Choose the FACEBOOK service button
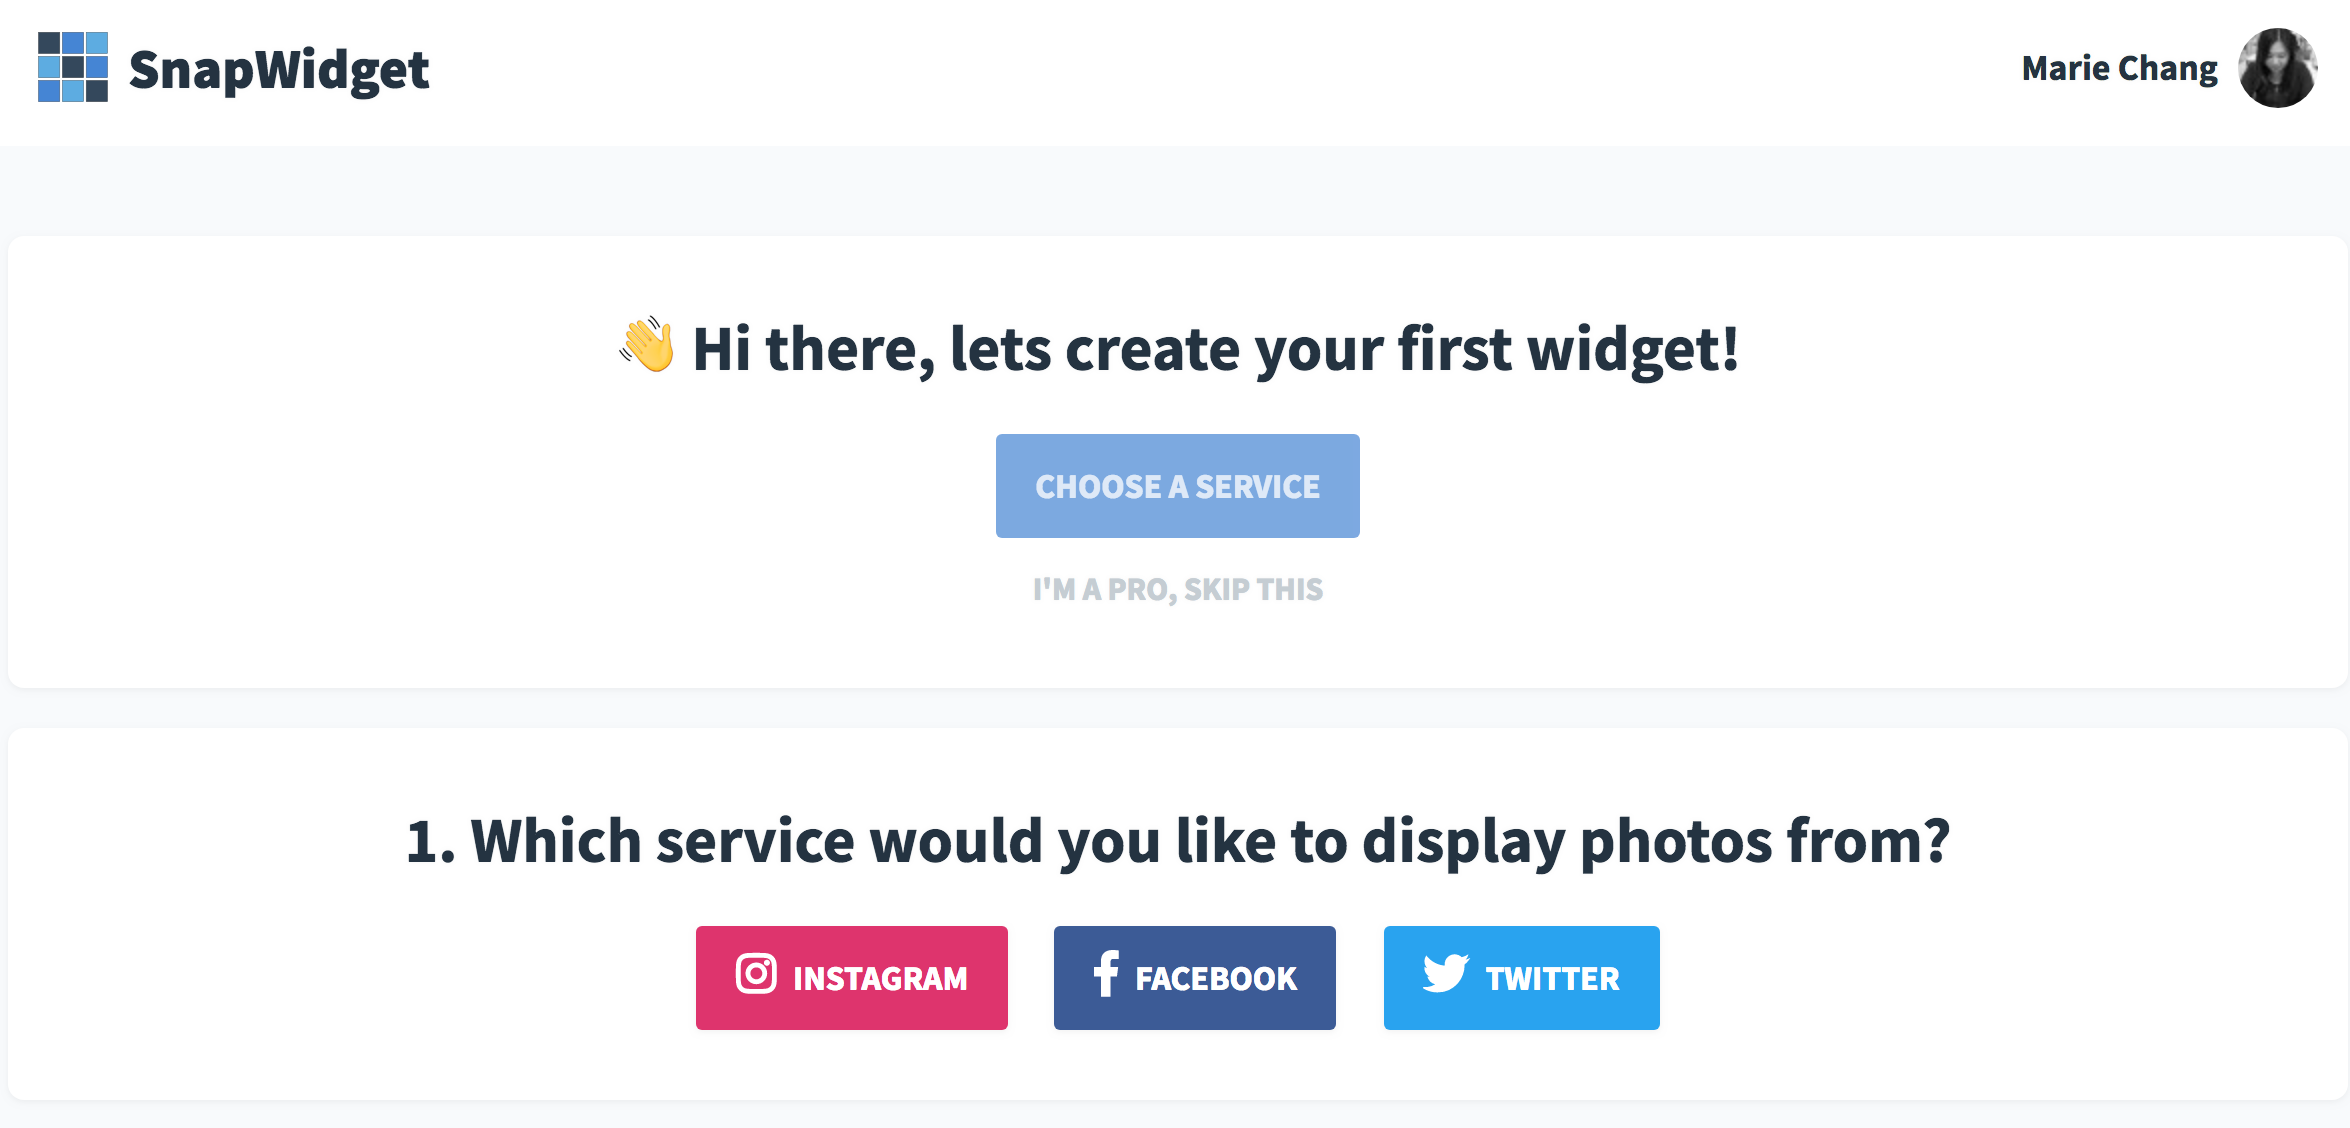This screenshot has width=2350, height=1128. point(1195,978)
